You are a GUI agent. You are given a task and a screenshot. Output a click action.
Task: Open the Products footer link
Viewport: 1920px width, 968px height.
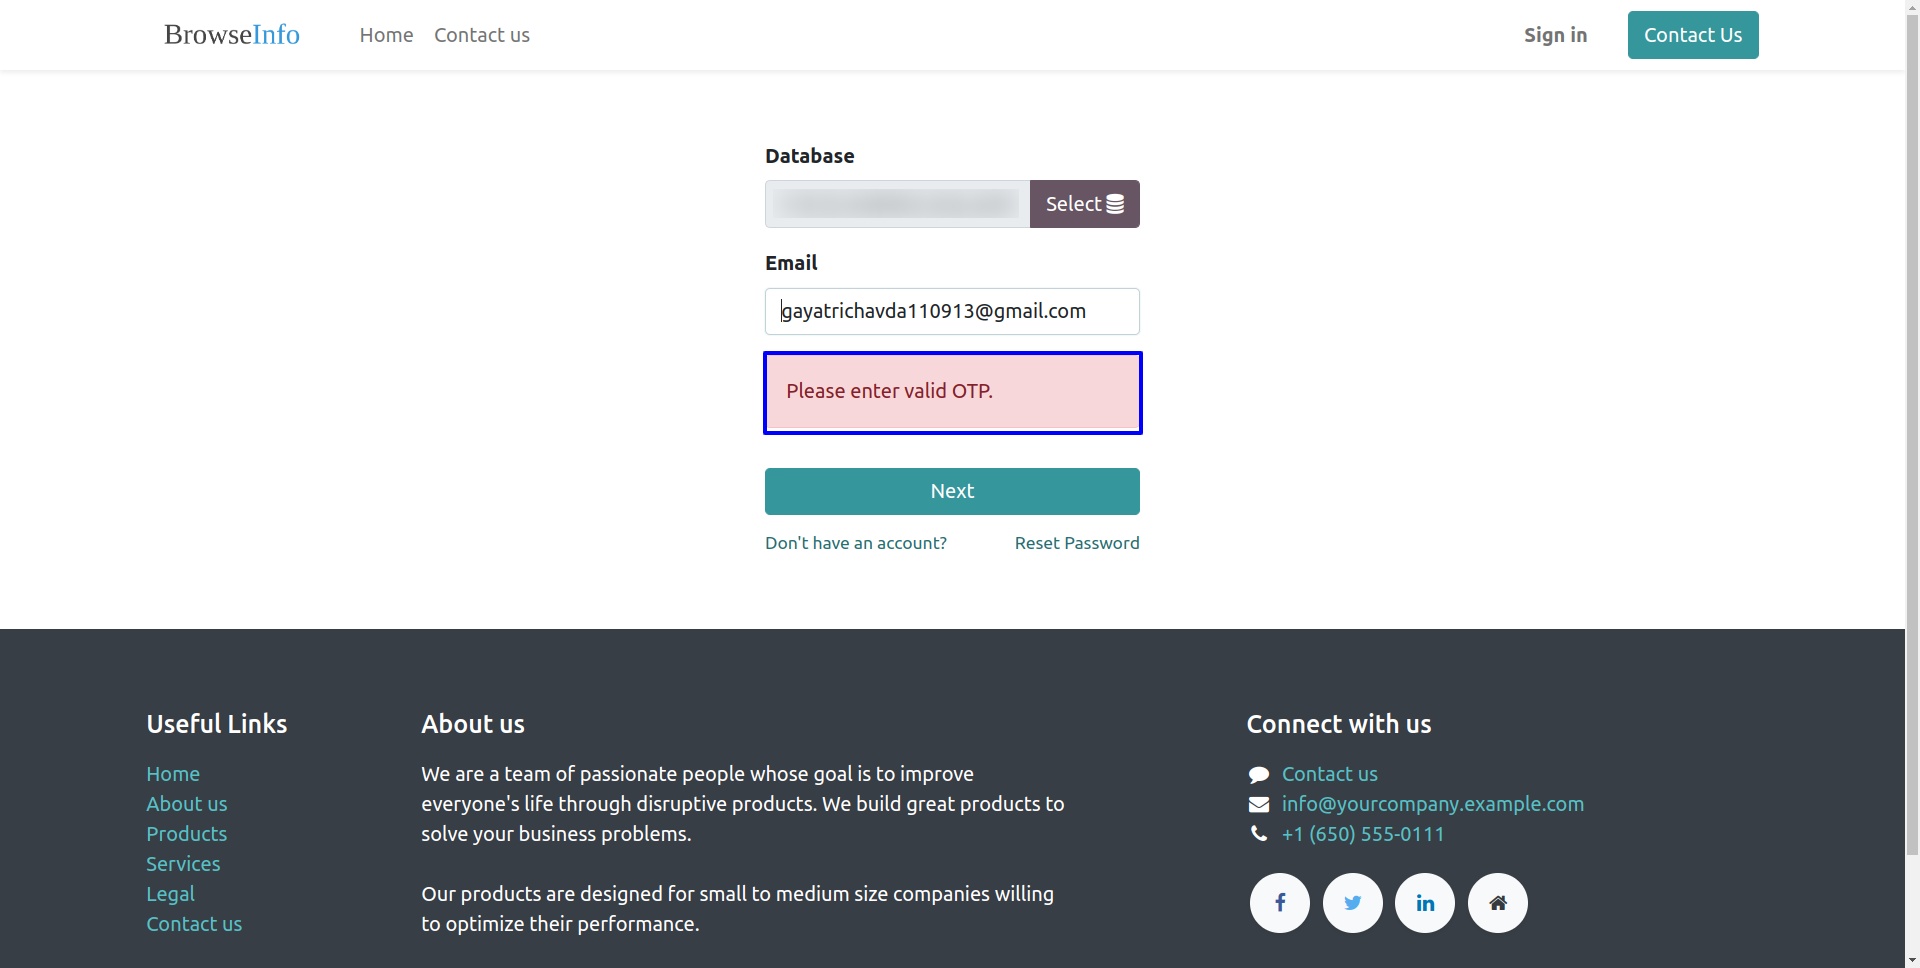(186, 834)
